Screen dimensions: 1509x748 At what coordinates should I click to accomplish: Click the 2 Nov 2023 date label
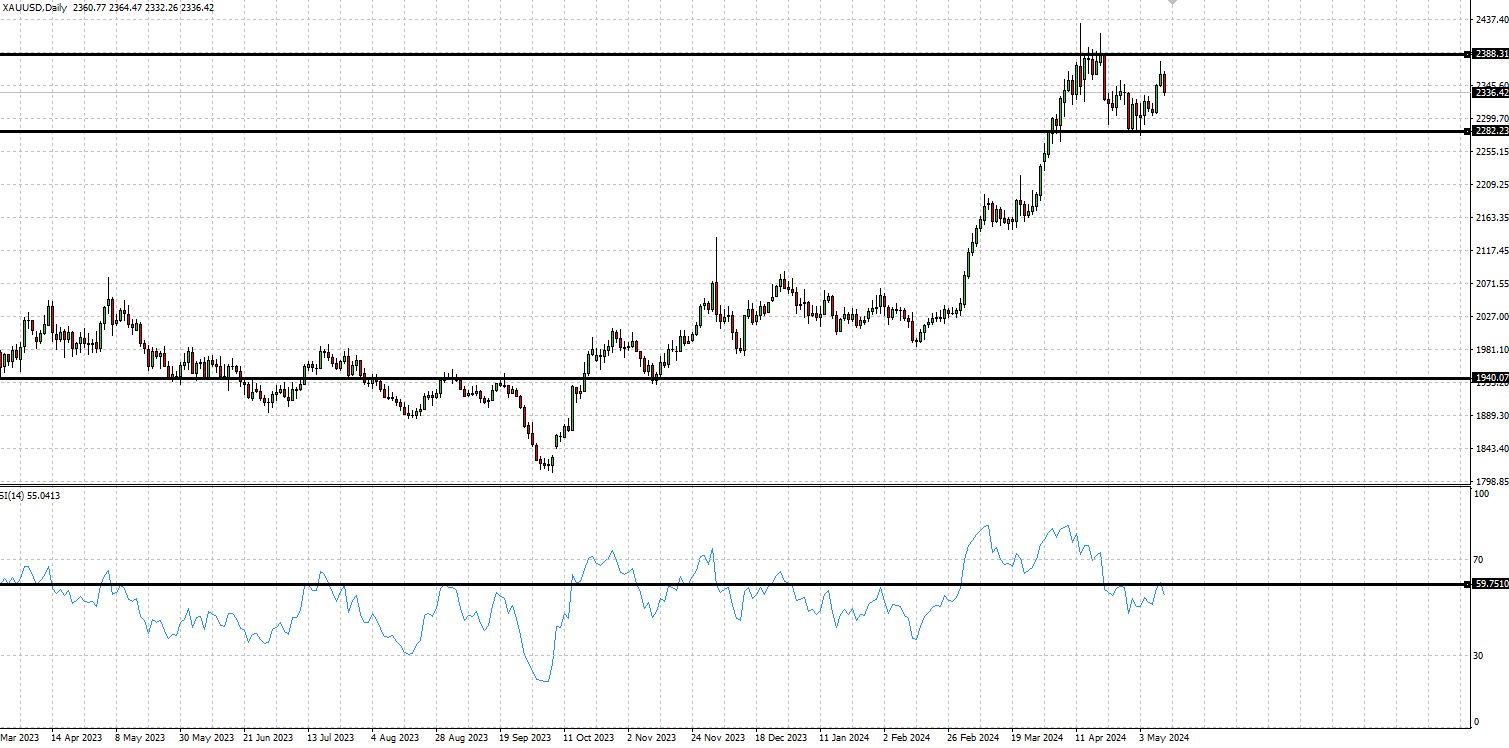[652, 738]
